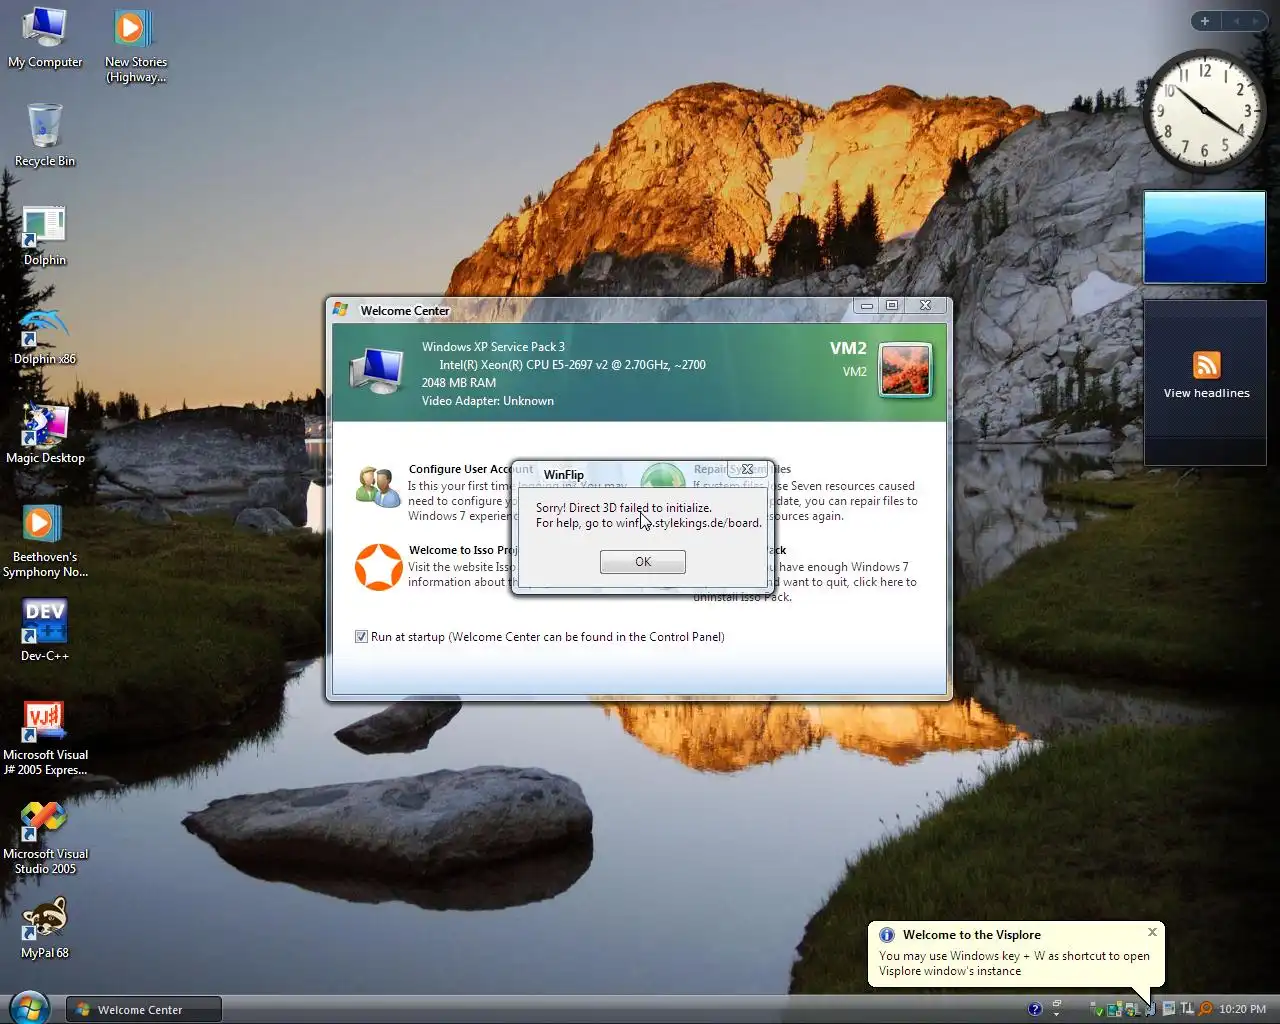Select the Magic Desktop shortcut icon

tap(45, 433)
